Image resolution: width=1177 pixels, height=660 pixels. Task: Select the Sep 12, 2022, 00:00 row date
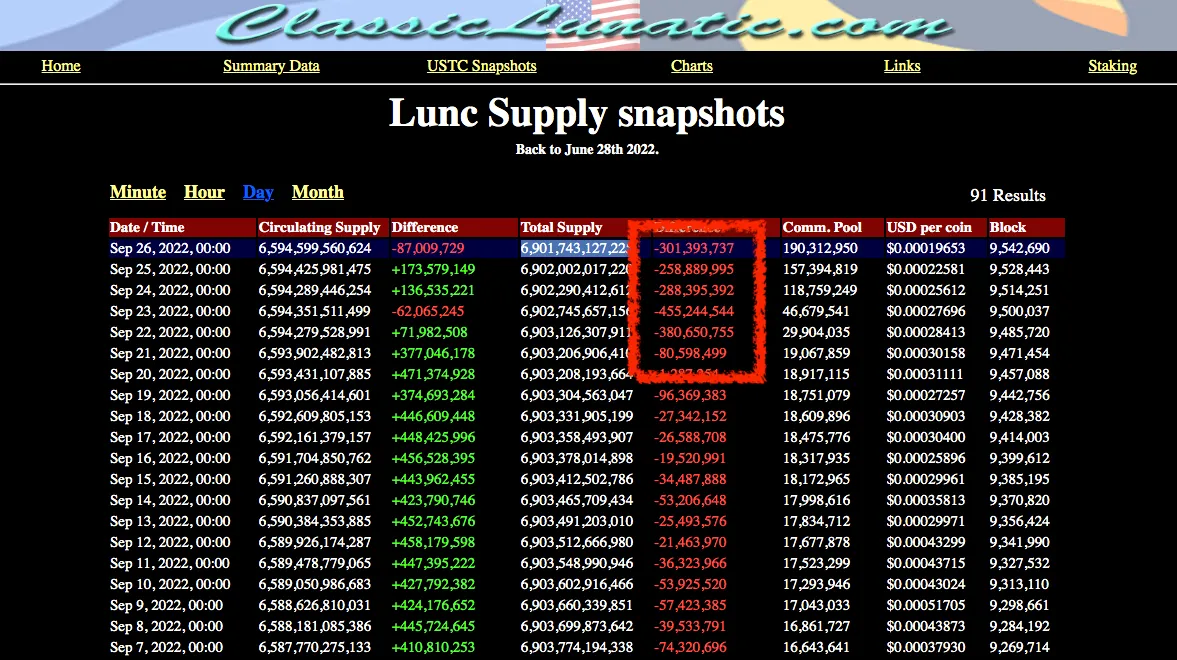[170, 543]
